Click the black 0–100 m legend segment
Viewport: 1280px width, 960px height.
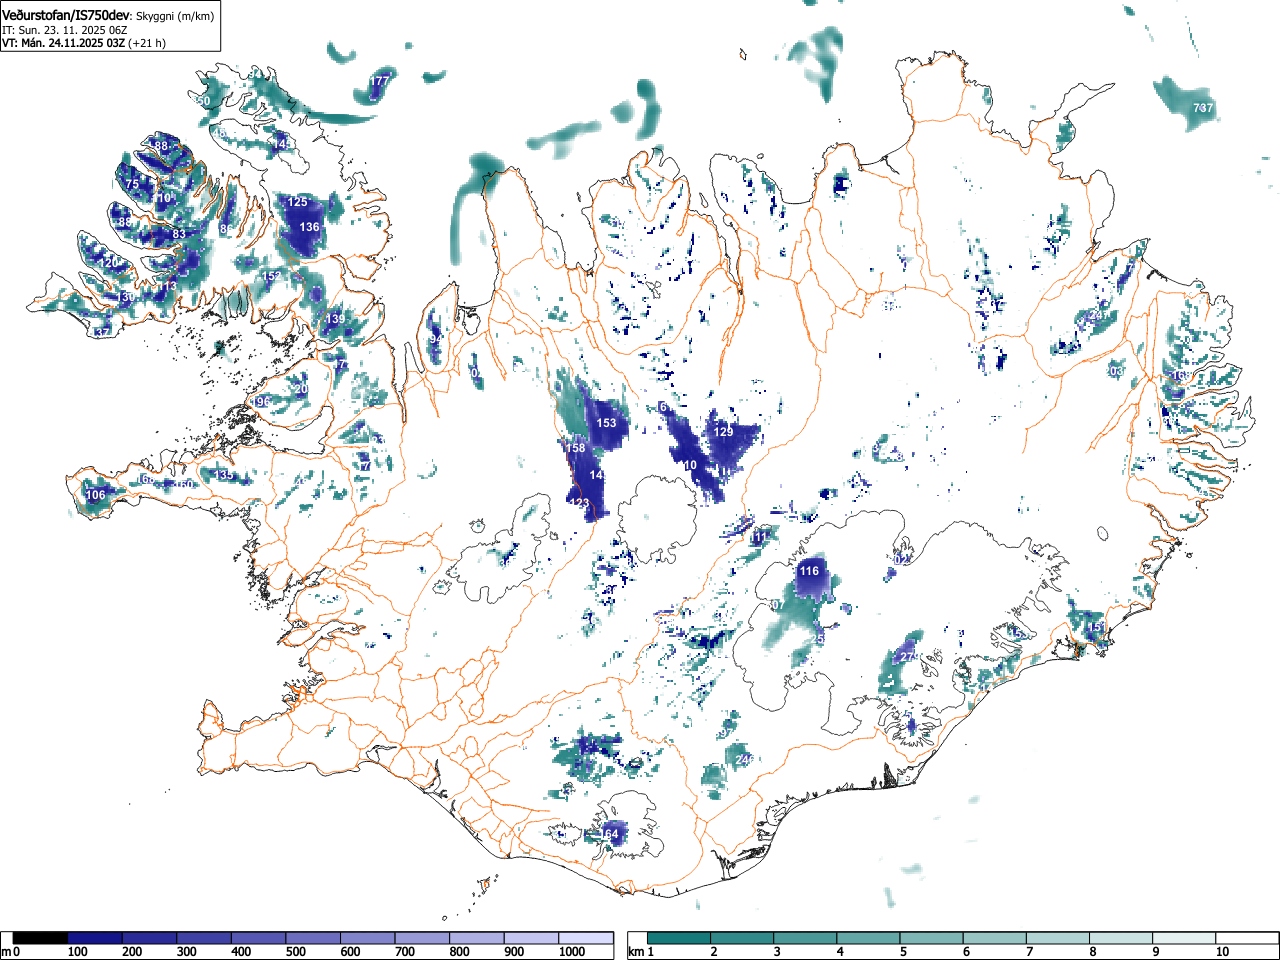[41, 938]
